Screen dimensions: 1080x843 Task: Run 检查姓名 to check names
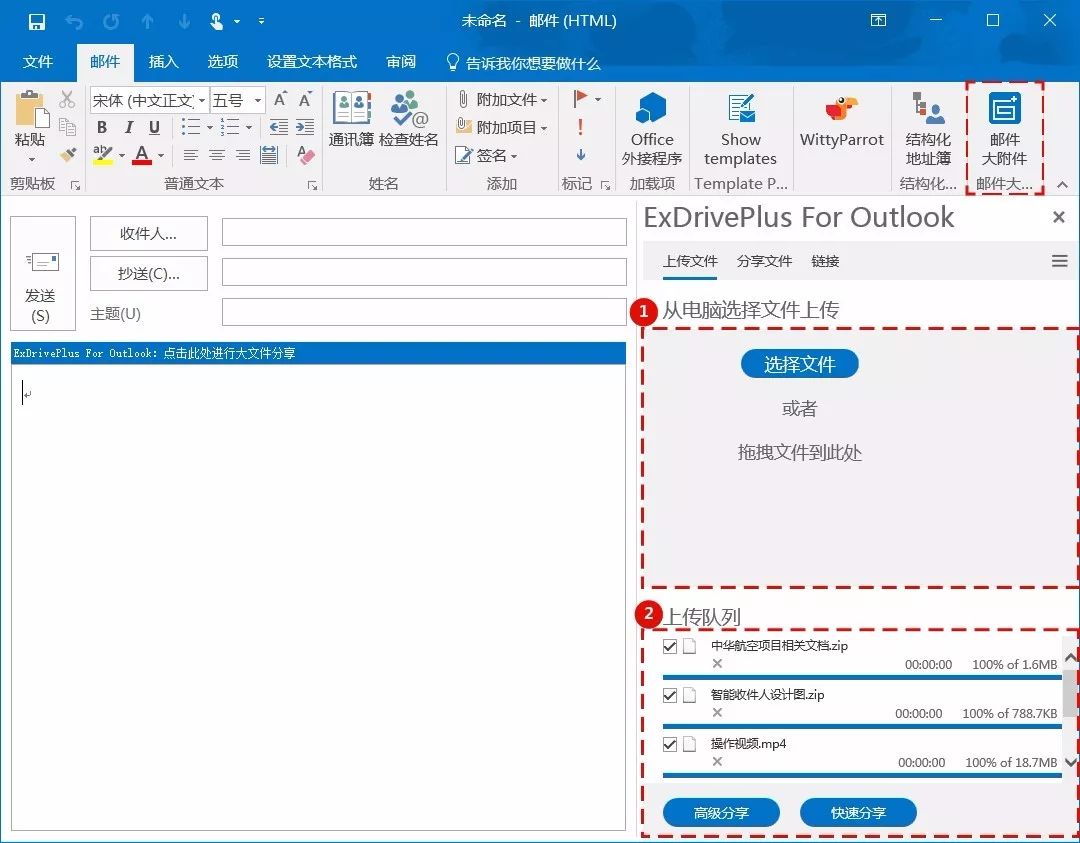click(408, 118)
